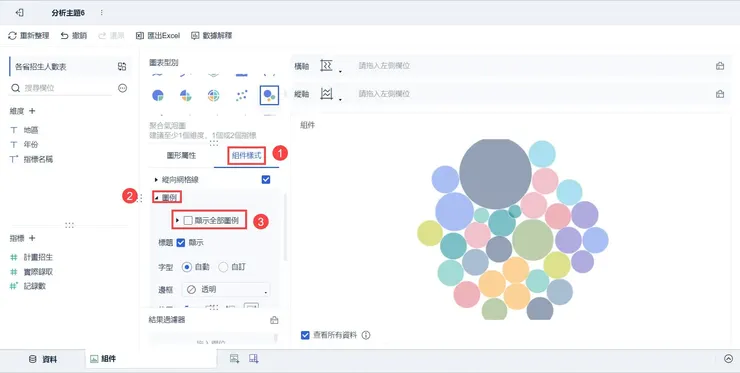Collapse the 圖例 section
This screenshot has height=373, width=740.
(x=156, y=198)
